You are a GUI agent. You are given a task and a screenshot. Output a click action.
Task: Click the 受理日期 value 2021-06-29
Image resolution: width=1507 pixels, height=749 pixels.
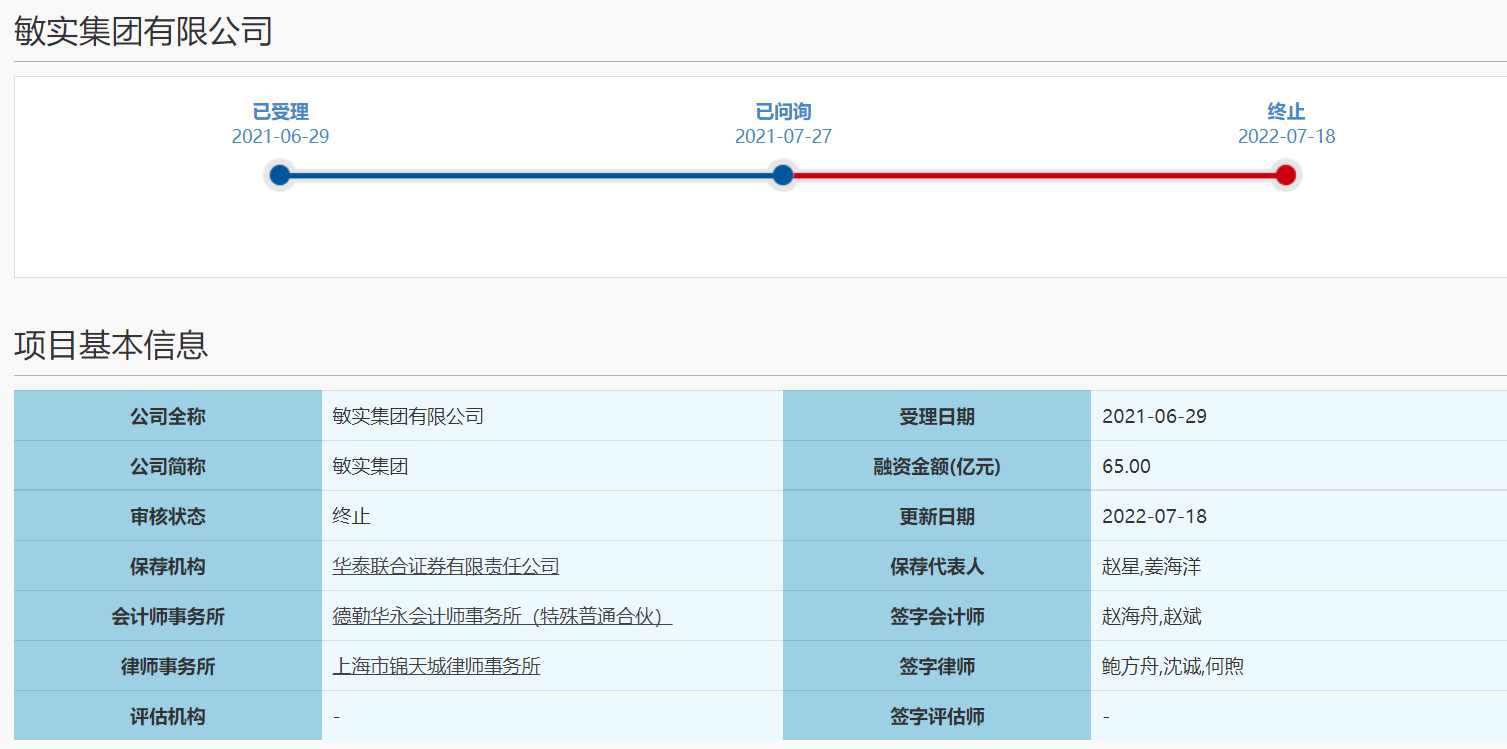coord(1154,417)
